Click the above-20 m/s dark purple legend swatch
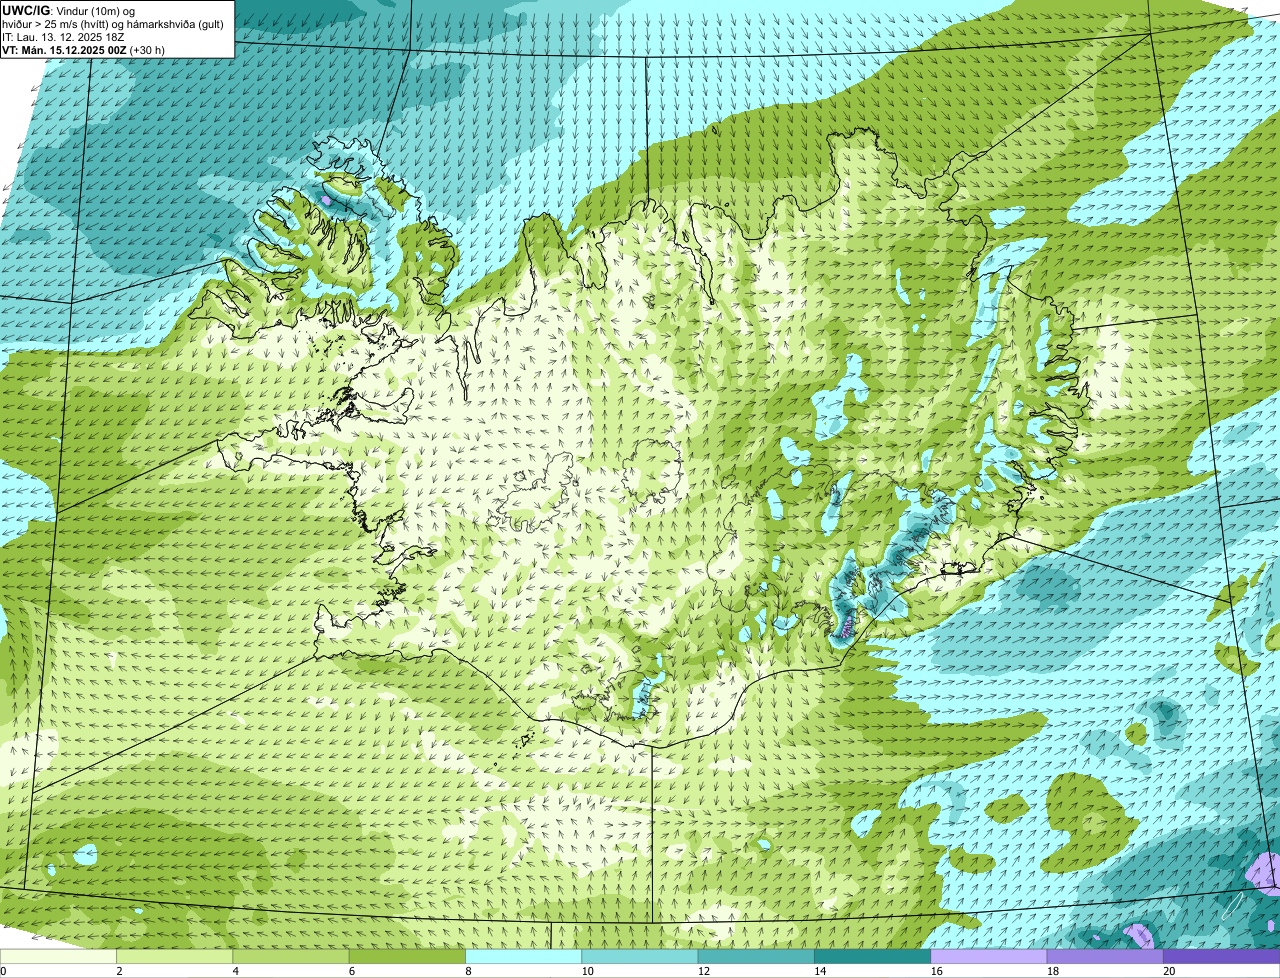 tap(1221, 956)
